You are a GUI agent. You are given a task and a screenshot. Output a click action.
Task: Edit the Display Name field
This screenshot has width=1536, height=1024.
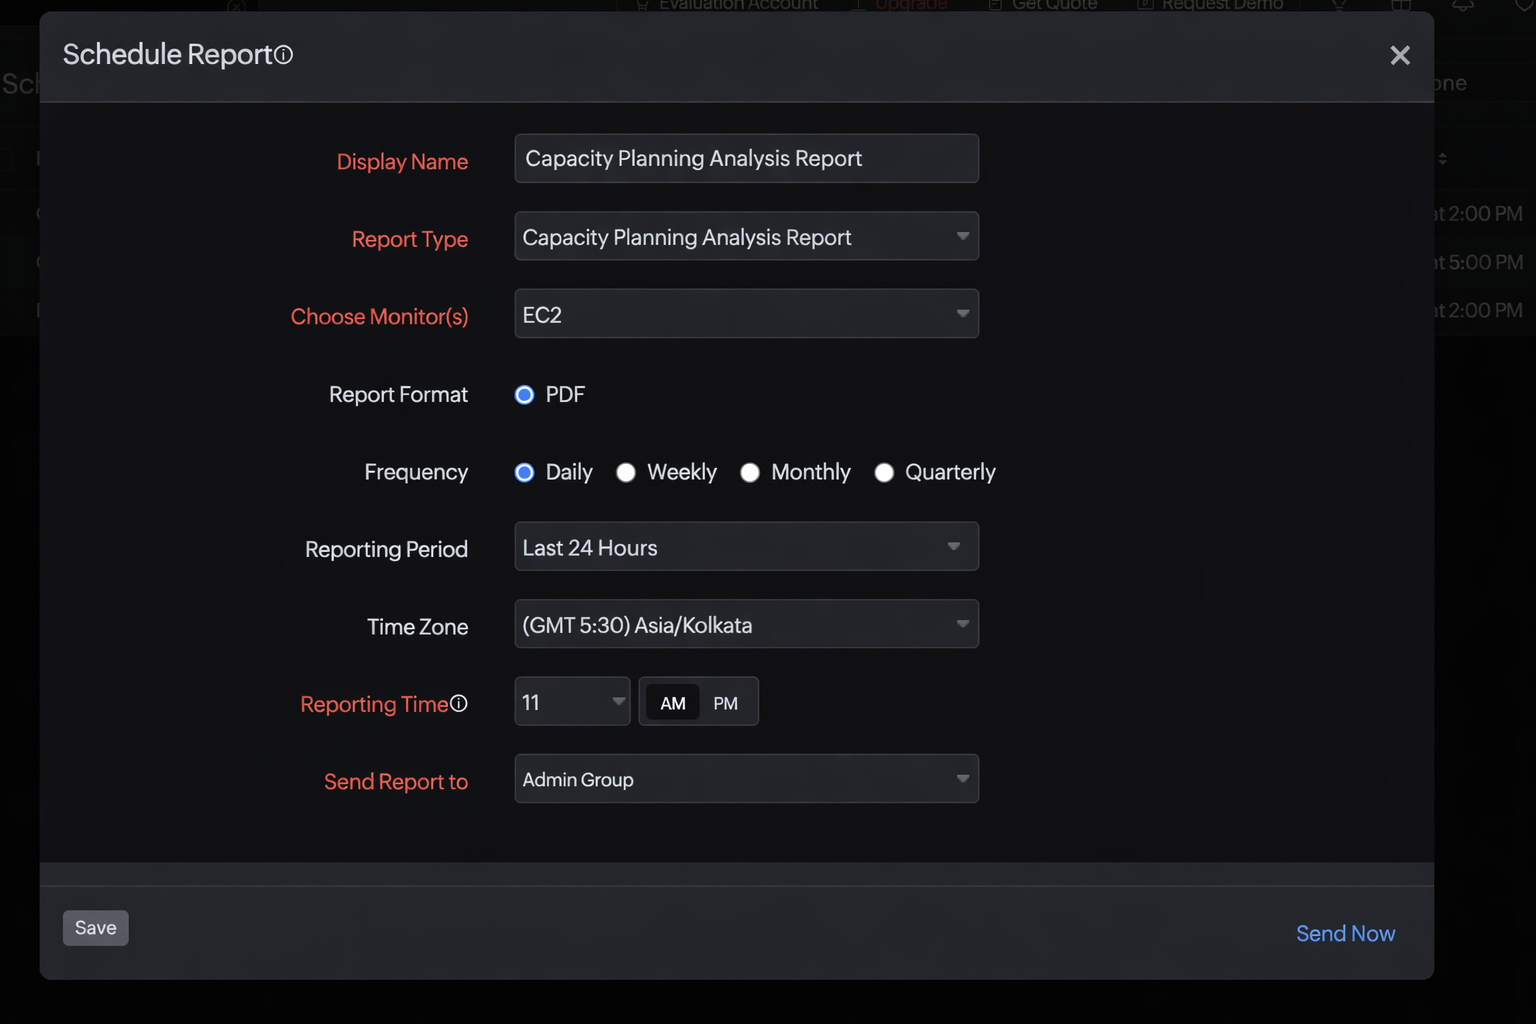tap(746, 158)
